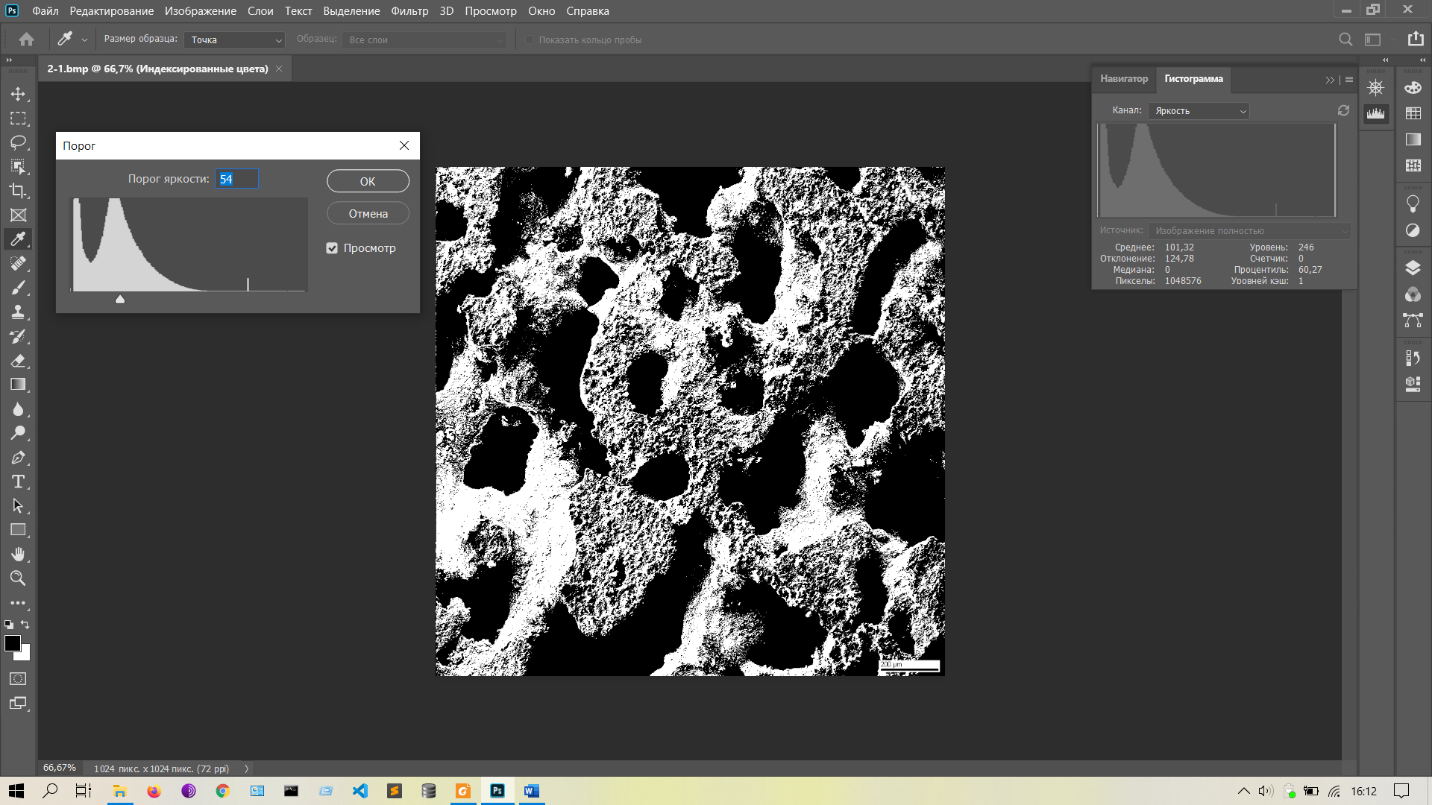Select the Eraser tool

pos(18,360)
